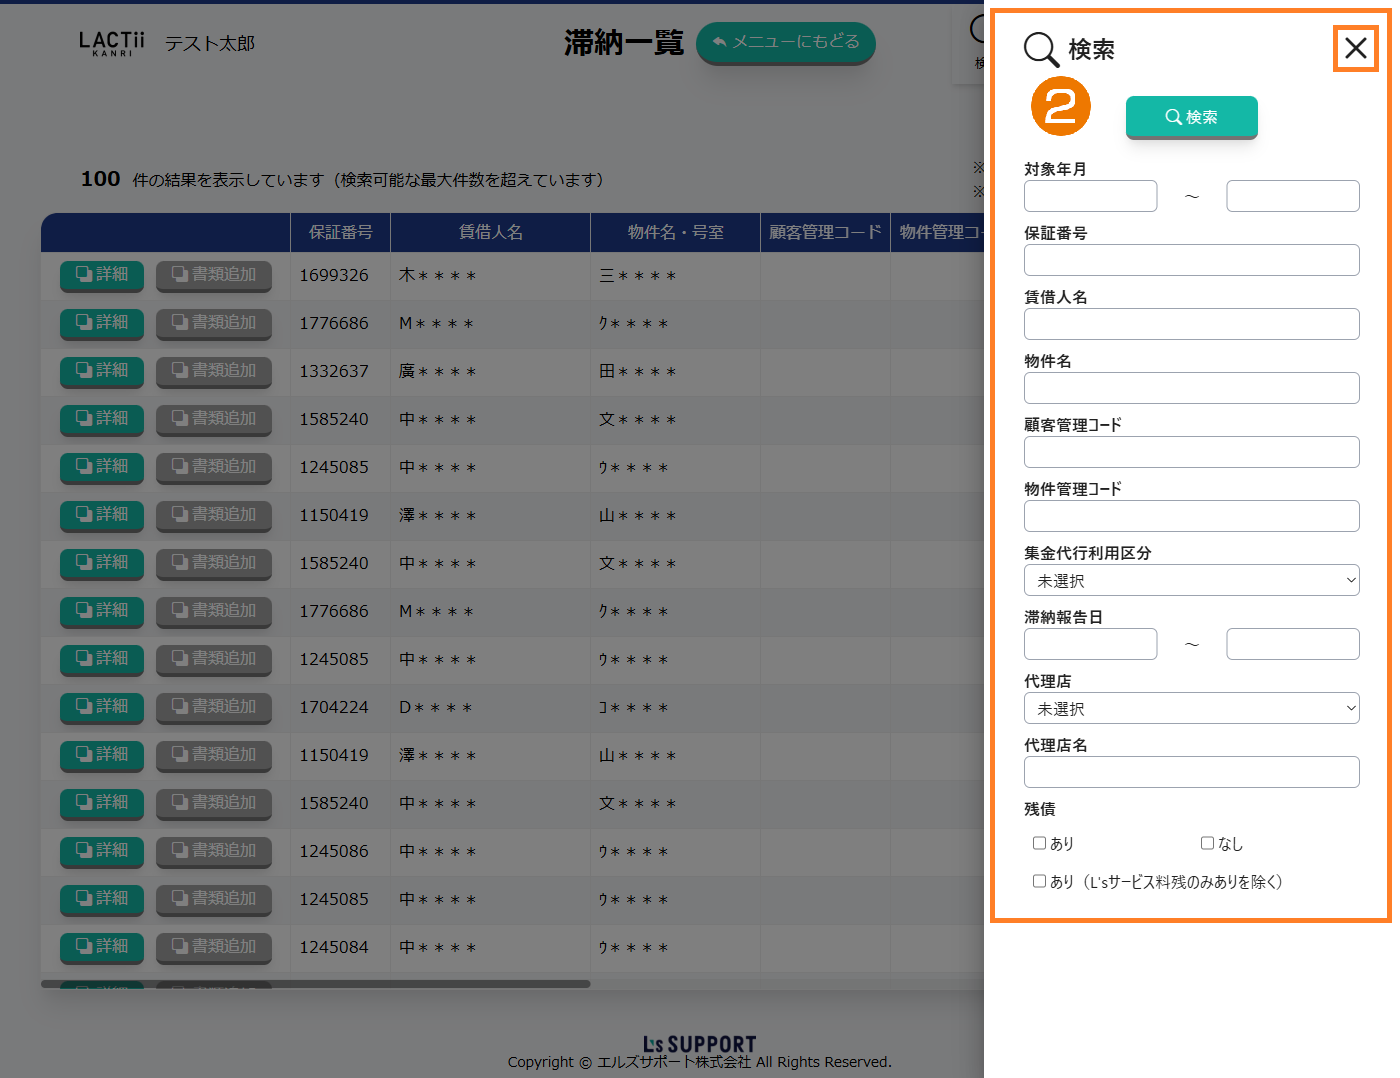Return to menu via メニューにもどる button
The image size is (1400, 1078).
click(785, 42)
